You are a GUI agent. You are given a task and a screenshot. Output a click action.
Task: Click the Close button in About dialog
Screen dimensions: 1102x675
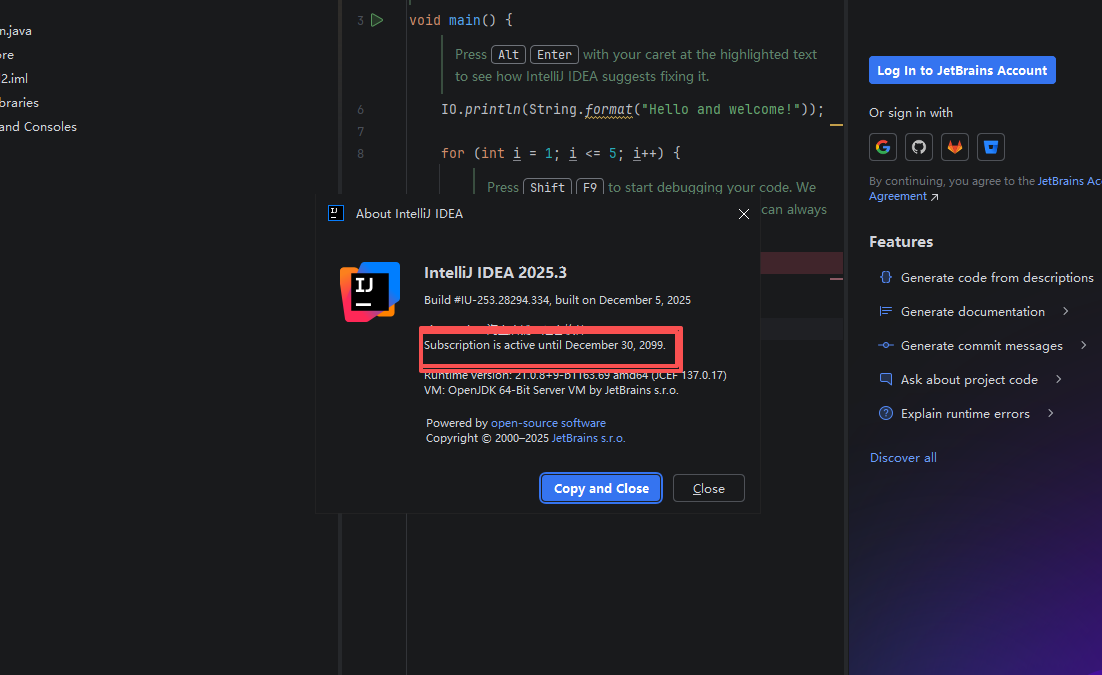[708, 488]
